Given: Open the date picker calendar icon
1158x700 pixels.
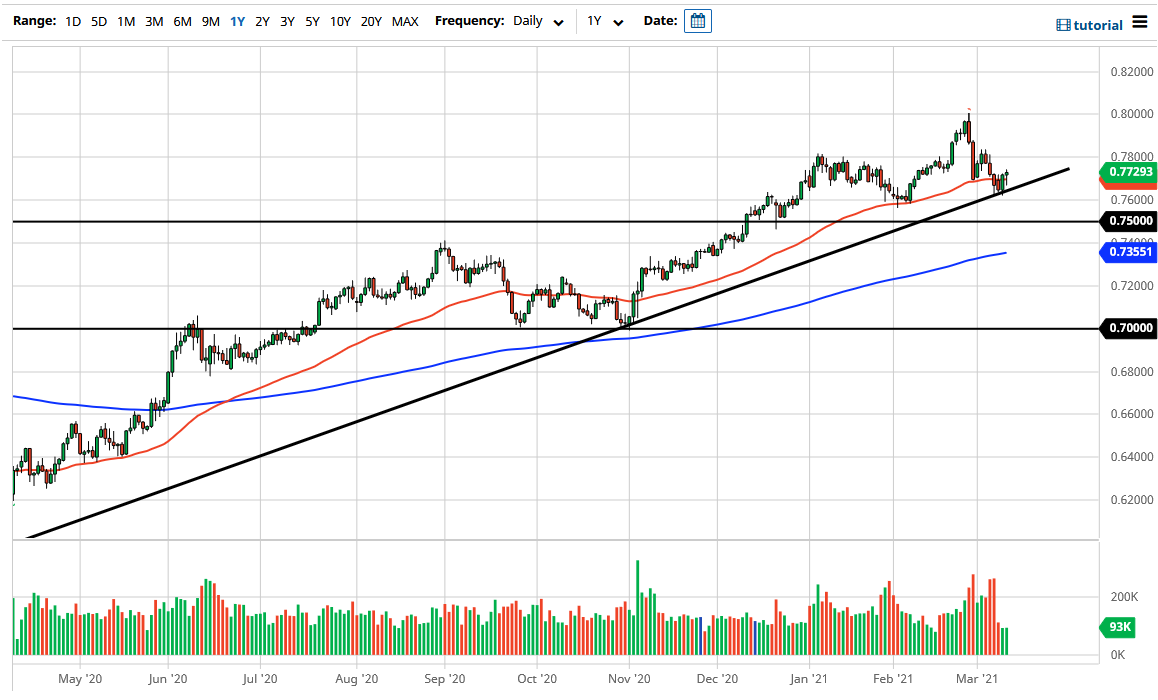Looking at the screenshot, I should 697,20.
